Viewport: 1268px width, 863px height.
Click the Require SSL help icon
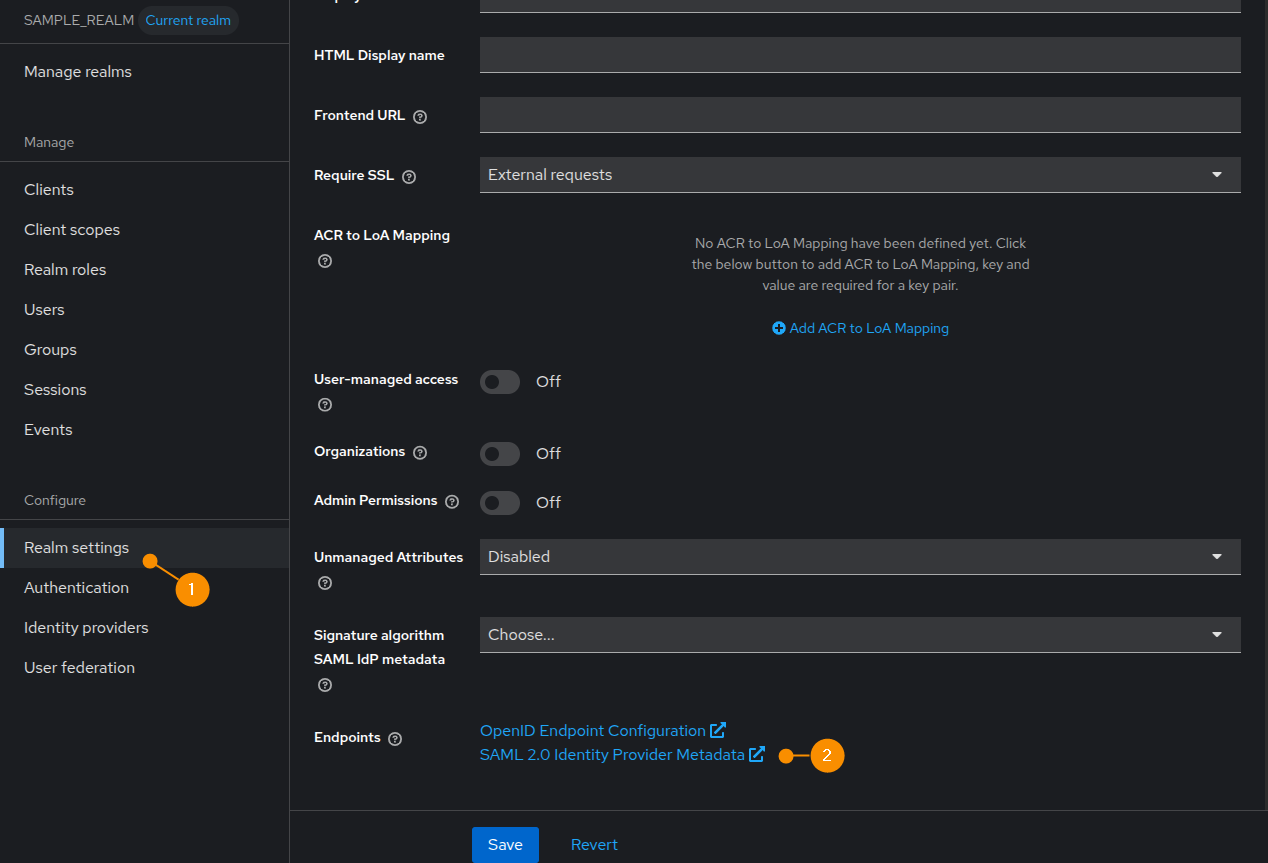pos(409,176)
